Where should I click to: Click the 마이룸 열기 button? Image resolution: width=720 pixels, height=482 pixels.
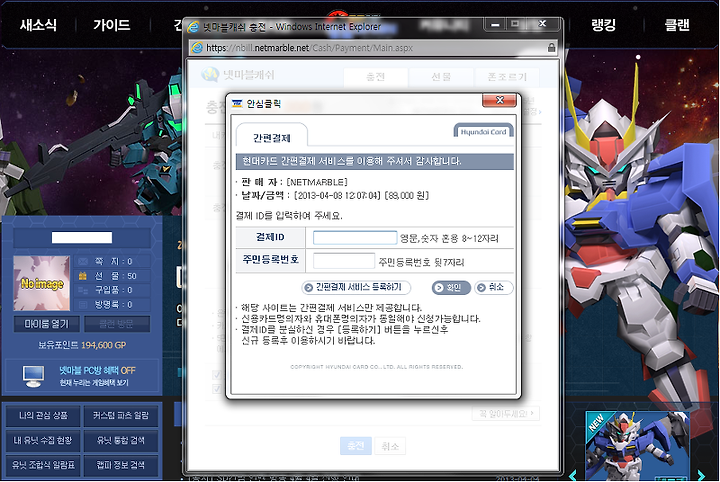coord(47,324)
